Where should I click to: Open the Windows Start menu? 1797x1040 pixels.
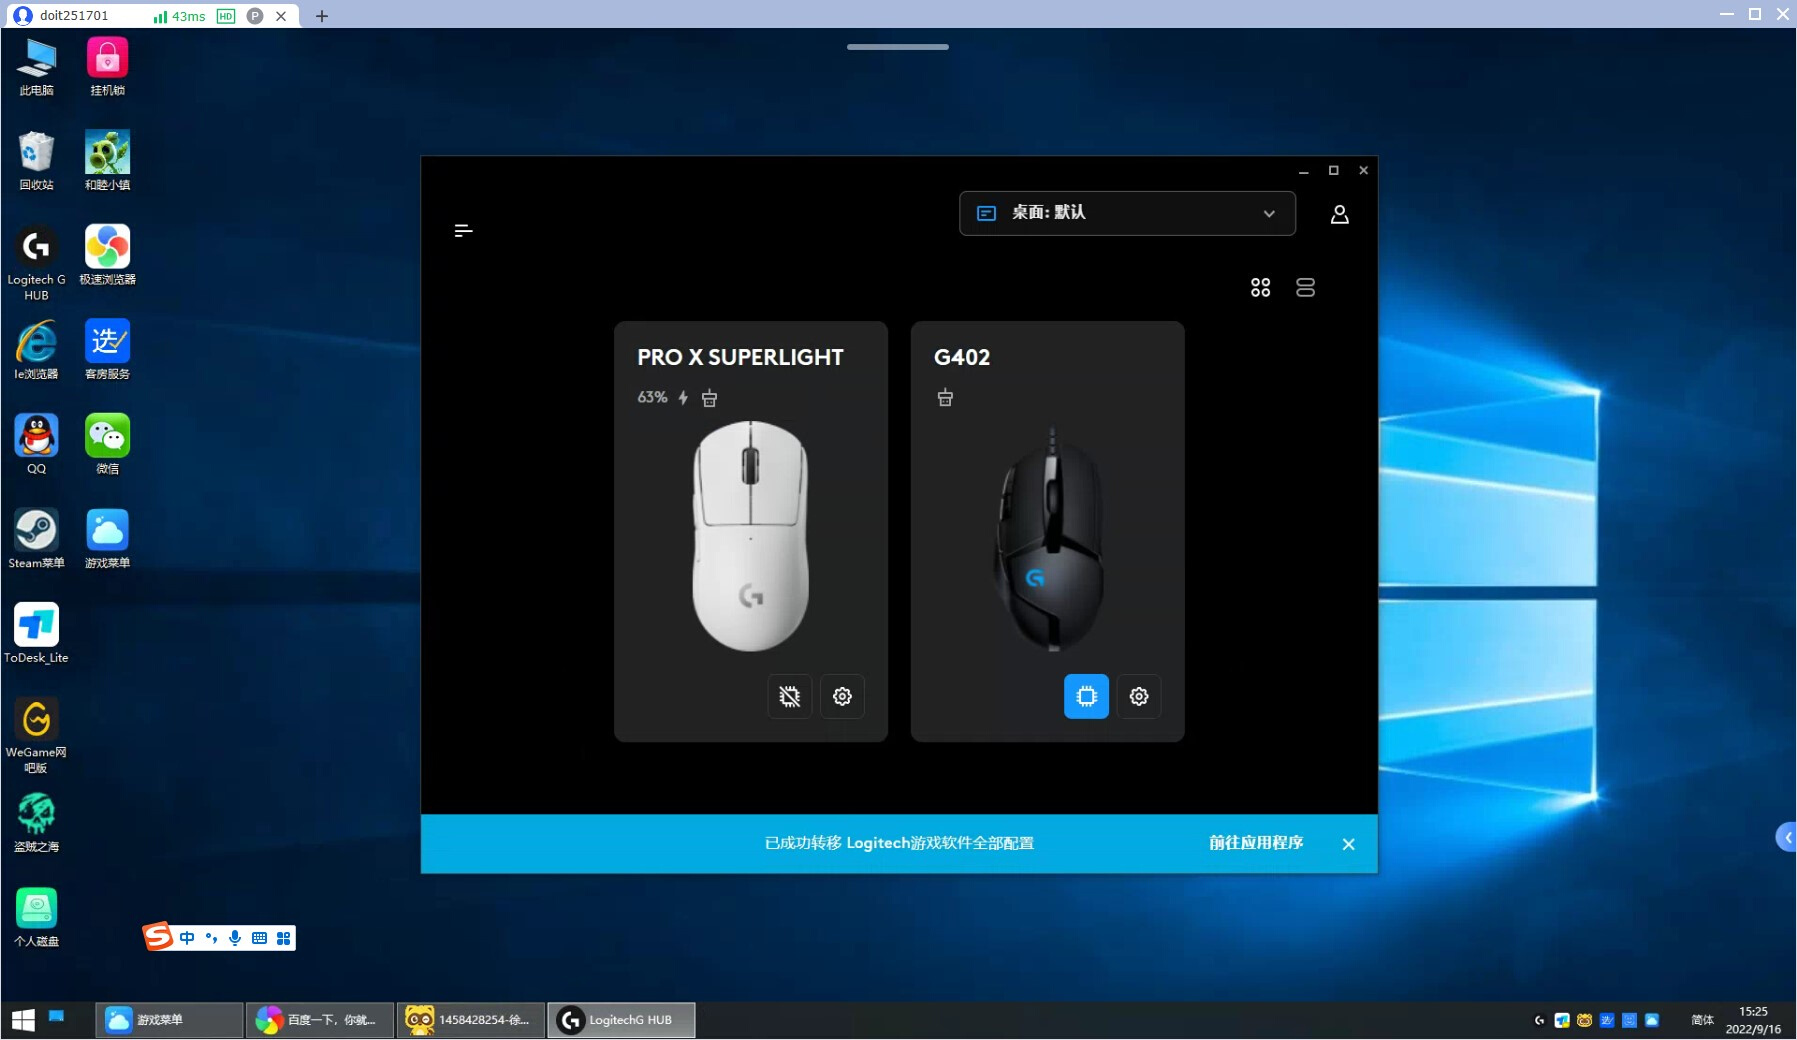point(23,1020)
